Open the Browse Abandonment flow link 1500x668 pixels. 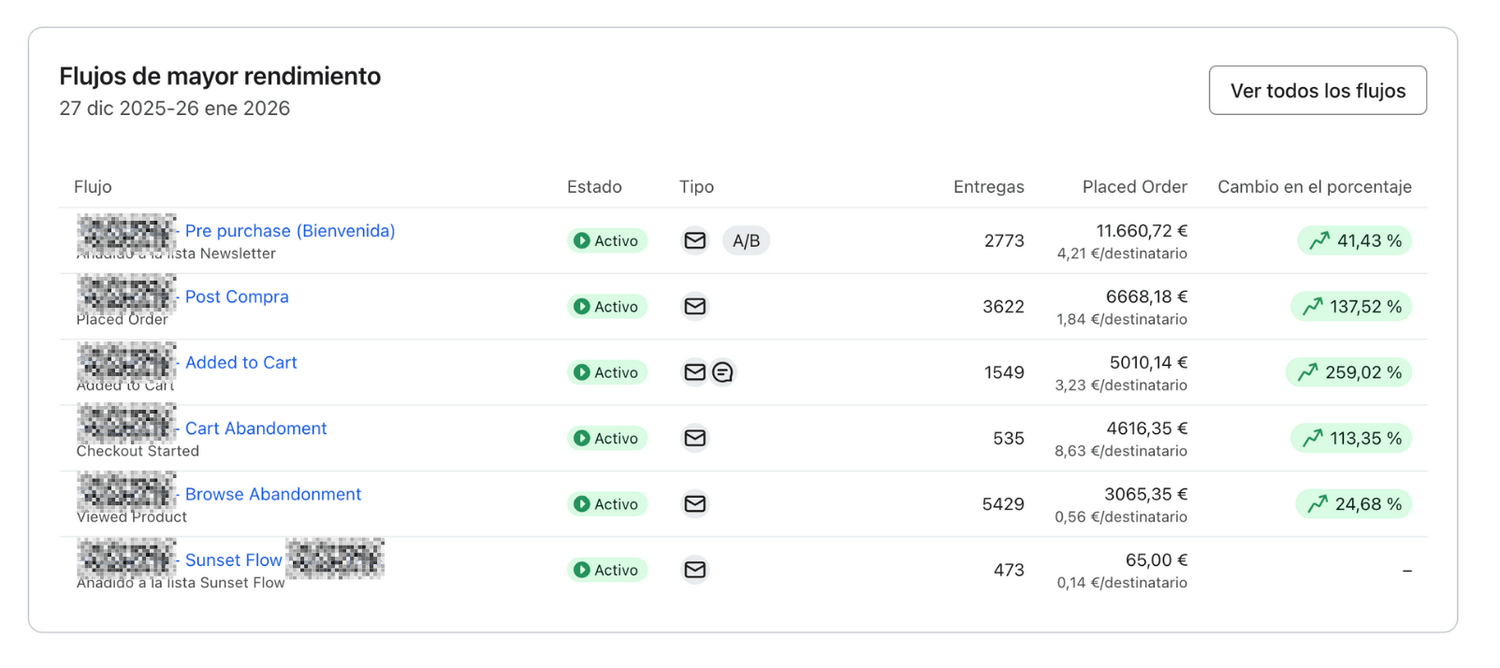(273, 495)
